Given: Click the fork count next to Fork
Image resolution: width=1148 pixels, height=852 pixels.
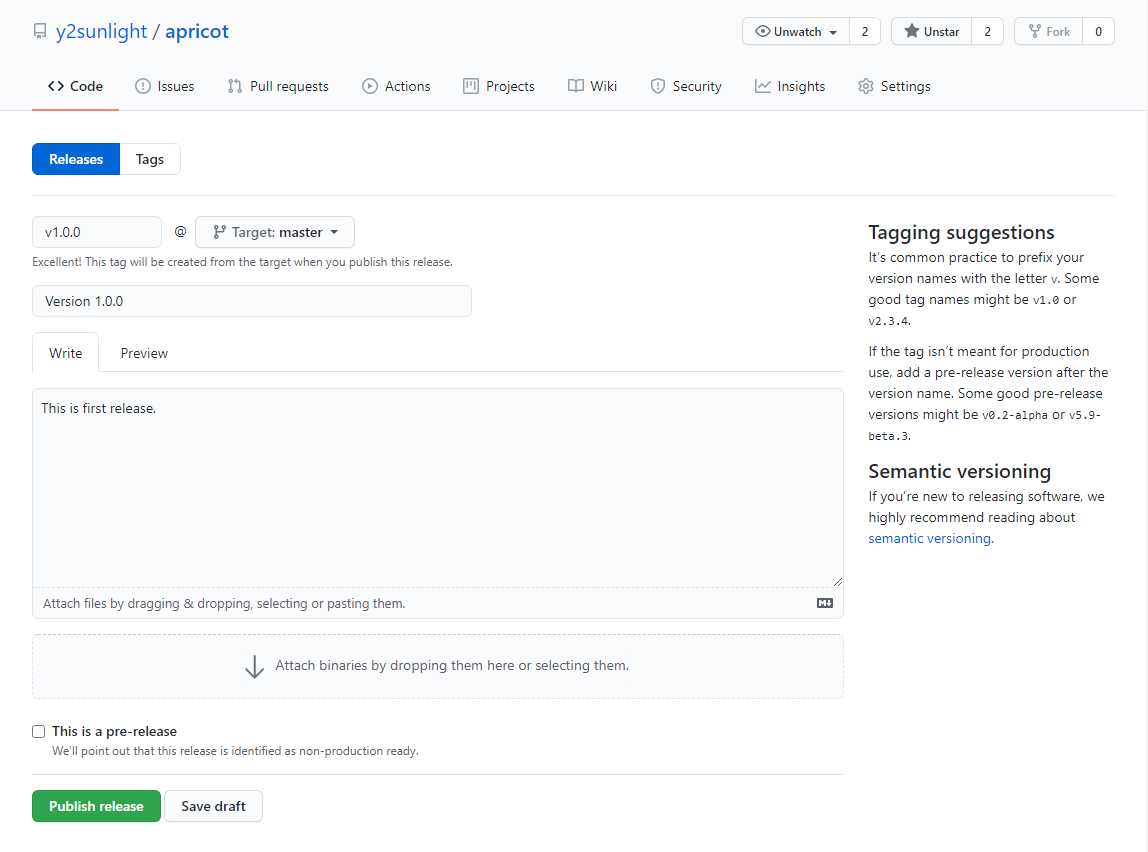Looking at the screenshot, I should coord(1098,32).
